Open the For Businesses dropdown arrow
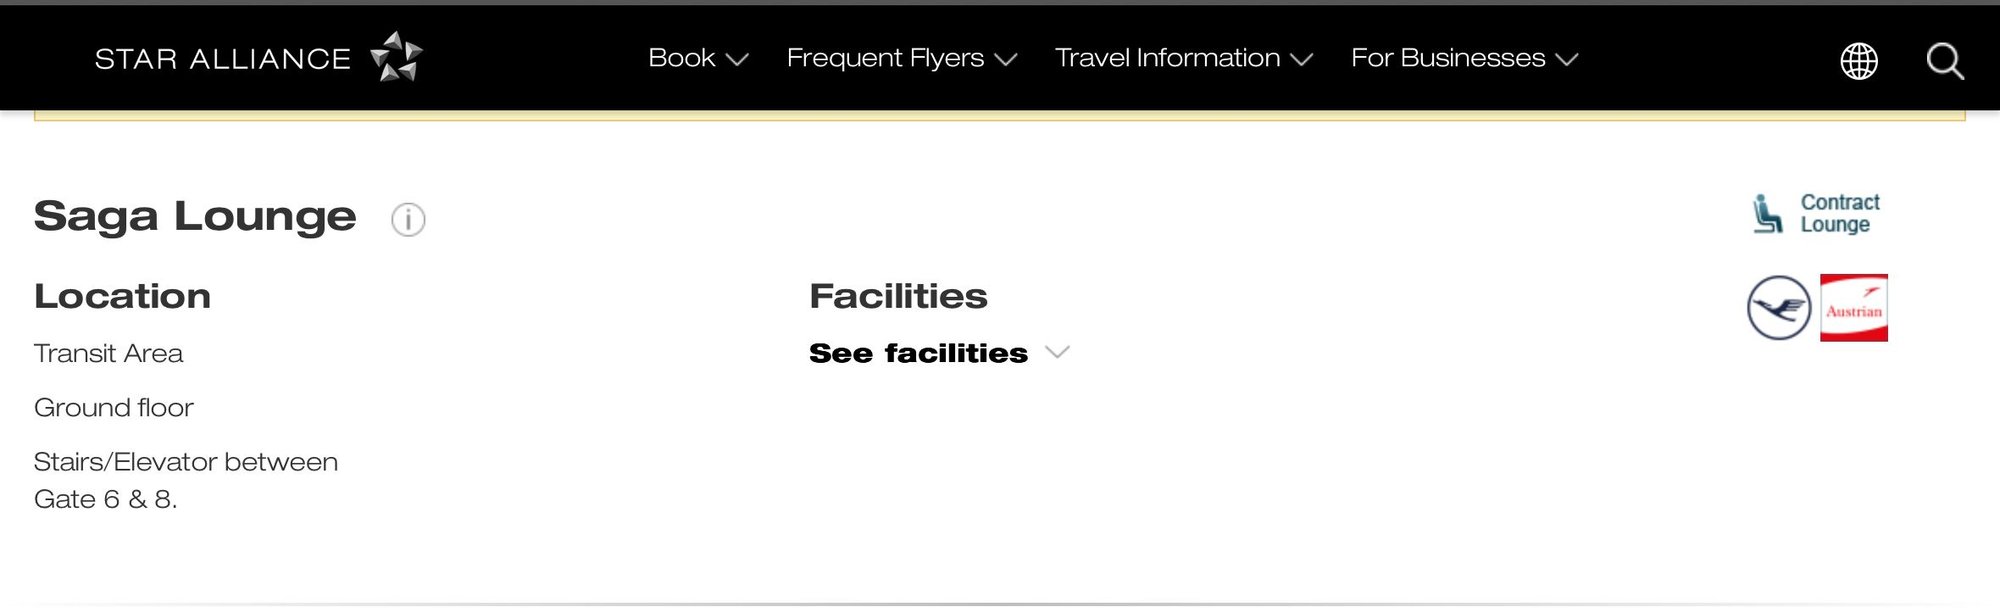The height and width of the screenshot is (608, 2000). tap(1567, 60)
